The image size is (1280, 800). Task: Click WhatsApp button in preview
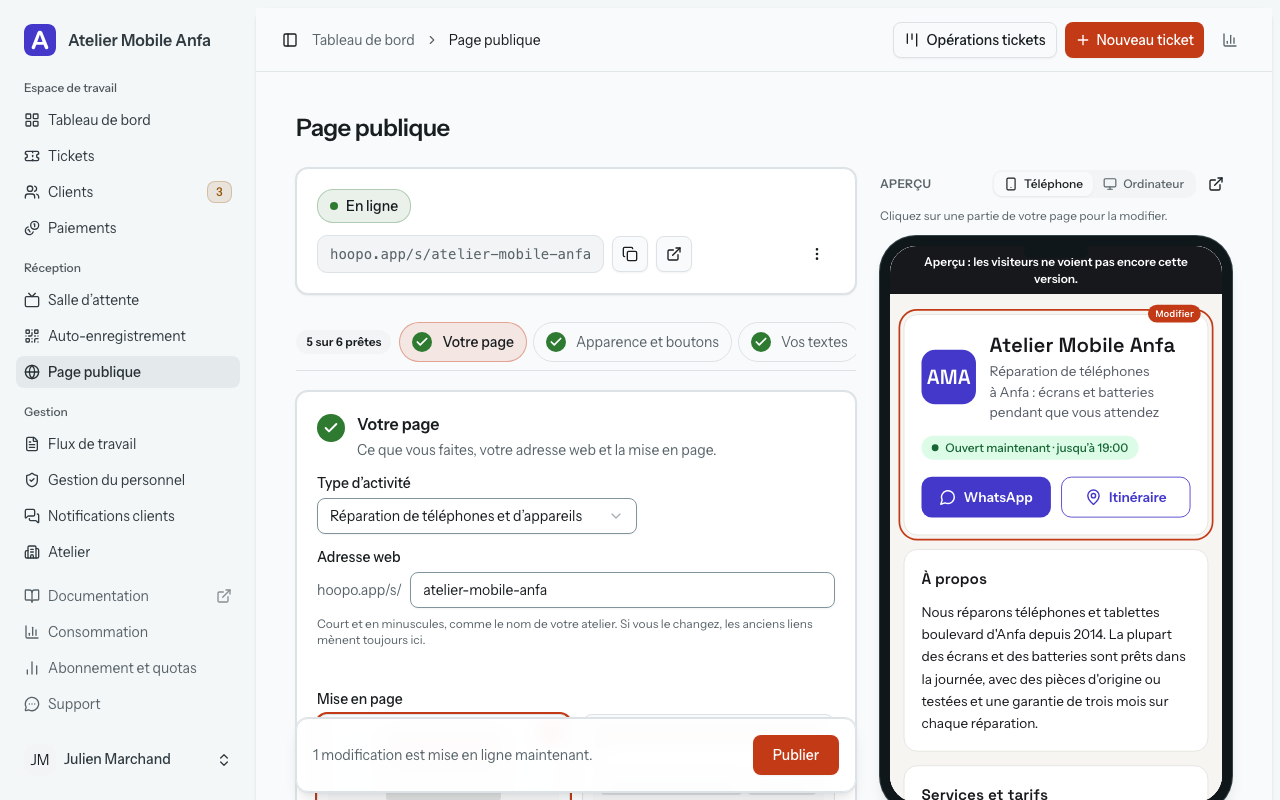(986, 497)
